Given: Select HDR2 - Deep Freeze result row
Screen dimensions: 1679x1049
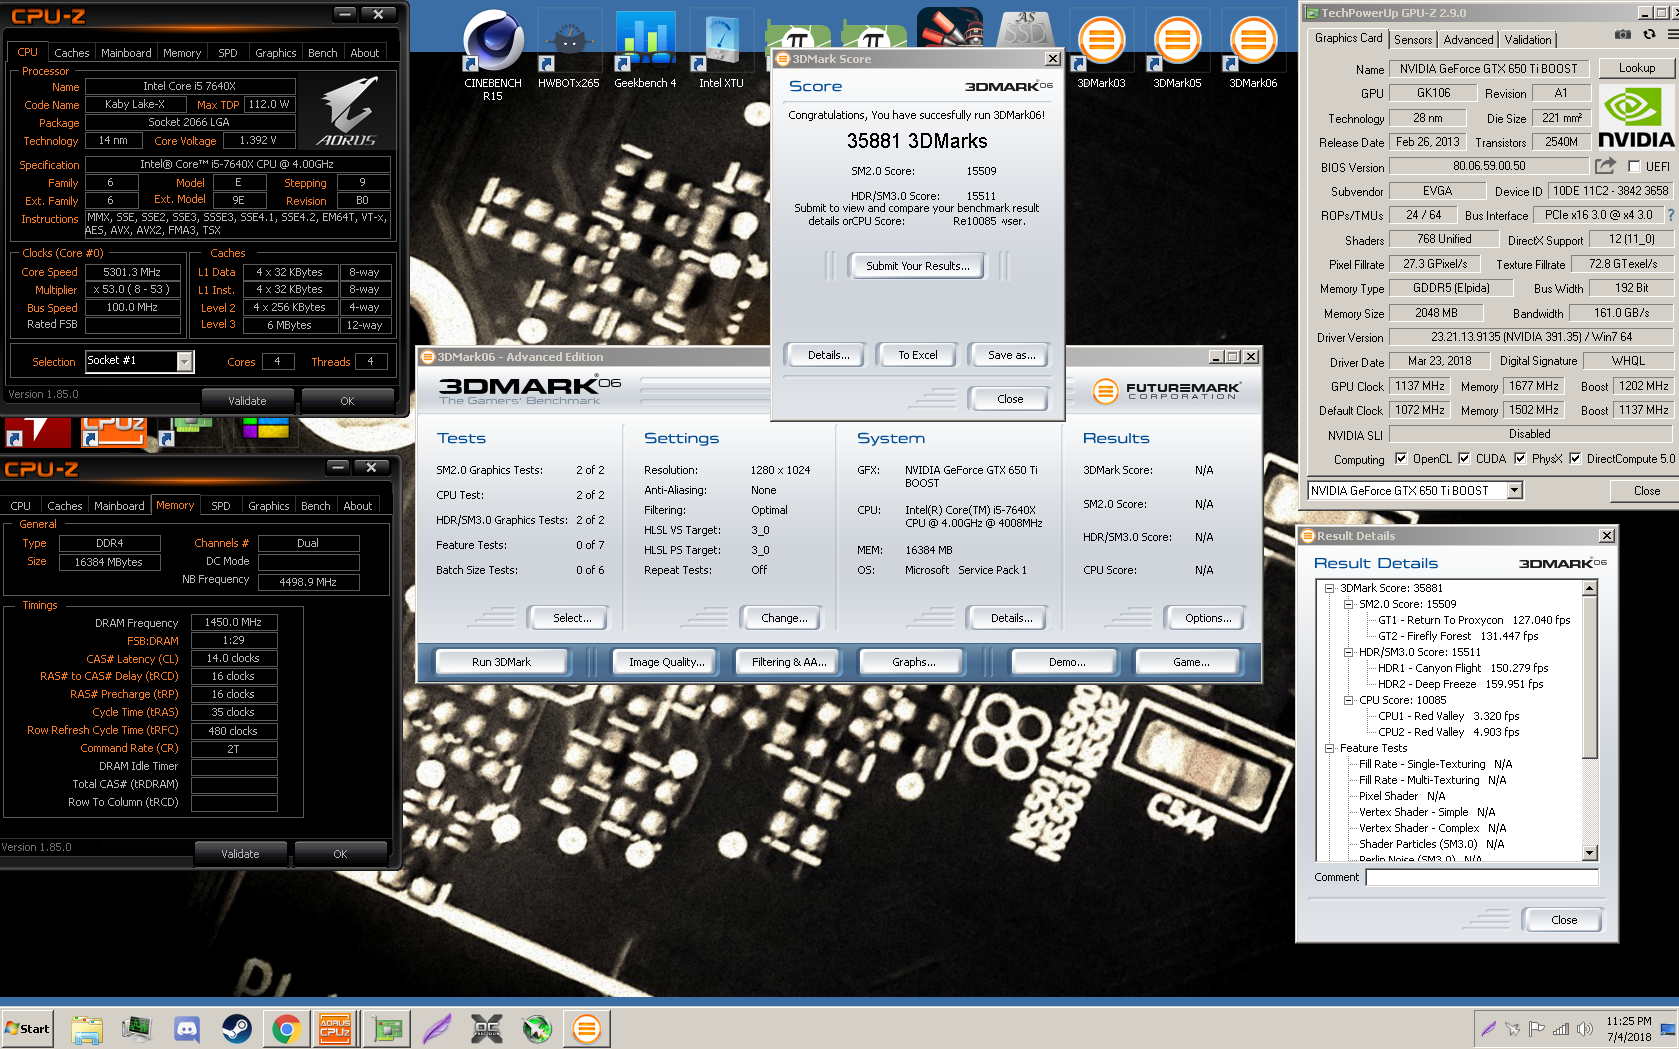Looking at the screenshot, I should 1460,684.
